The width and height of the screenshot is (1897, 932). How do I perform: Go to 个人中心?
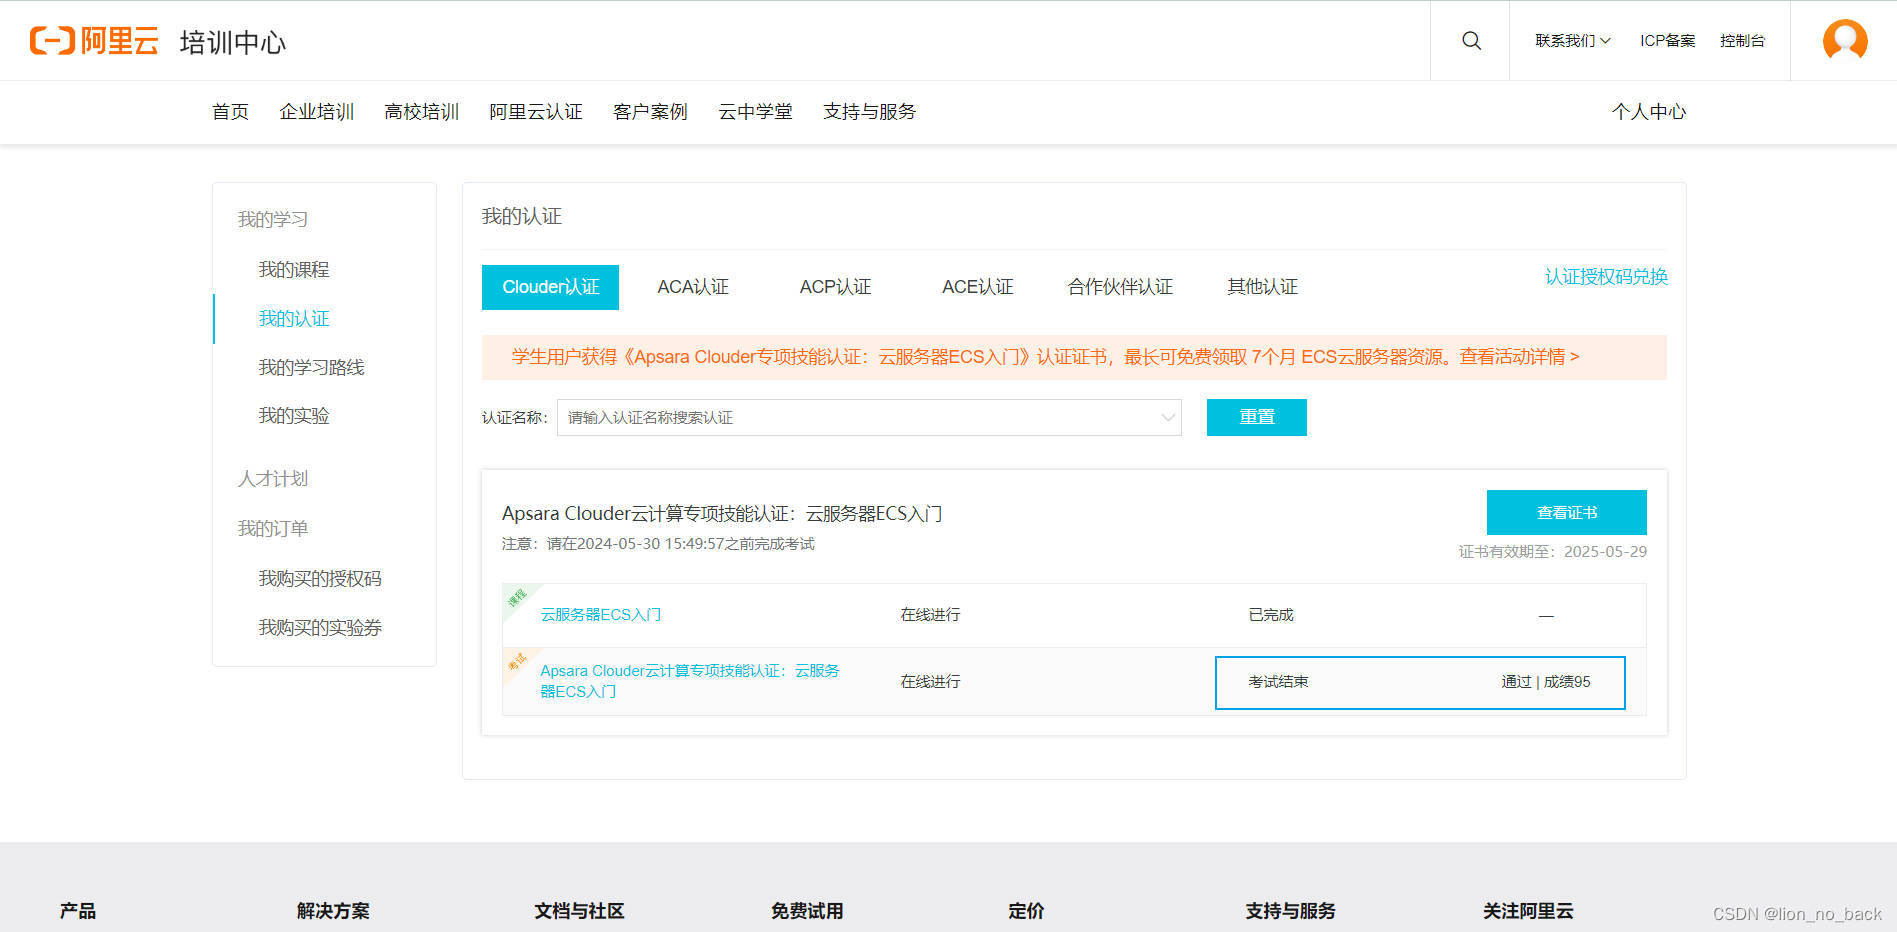[x=1649, y=112]
